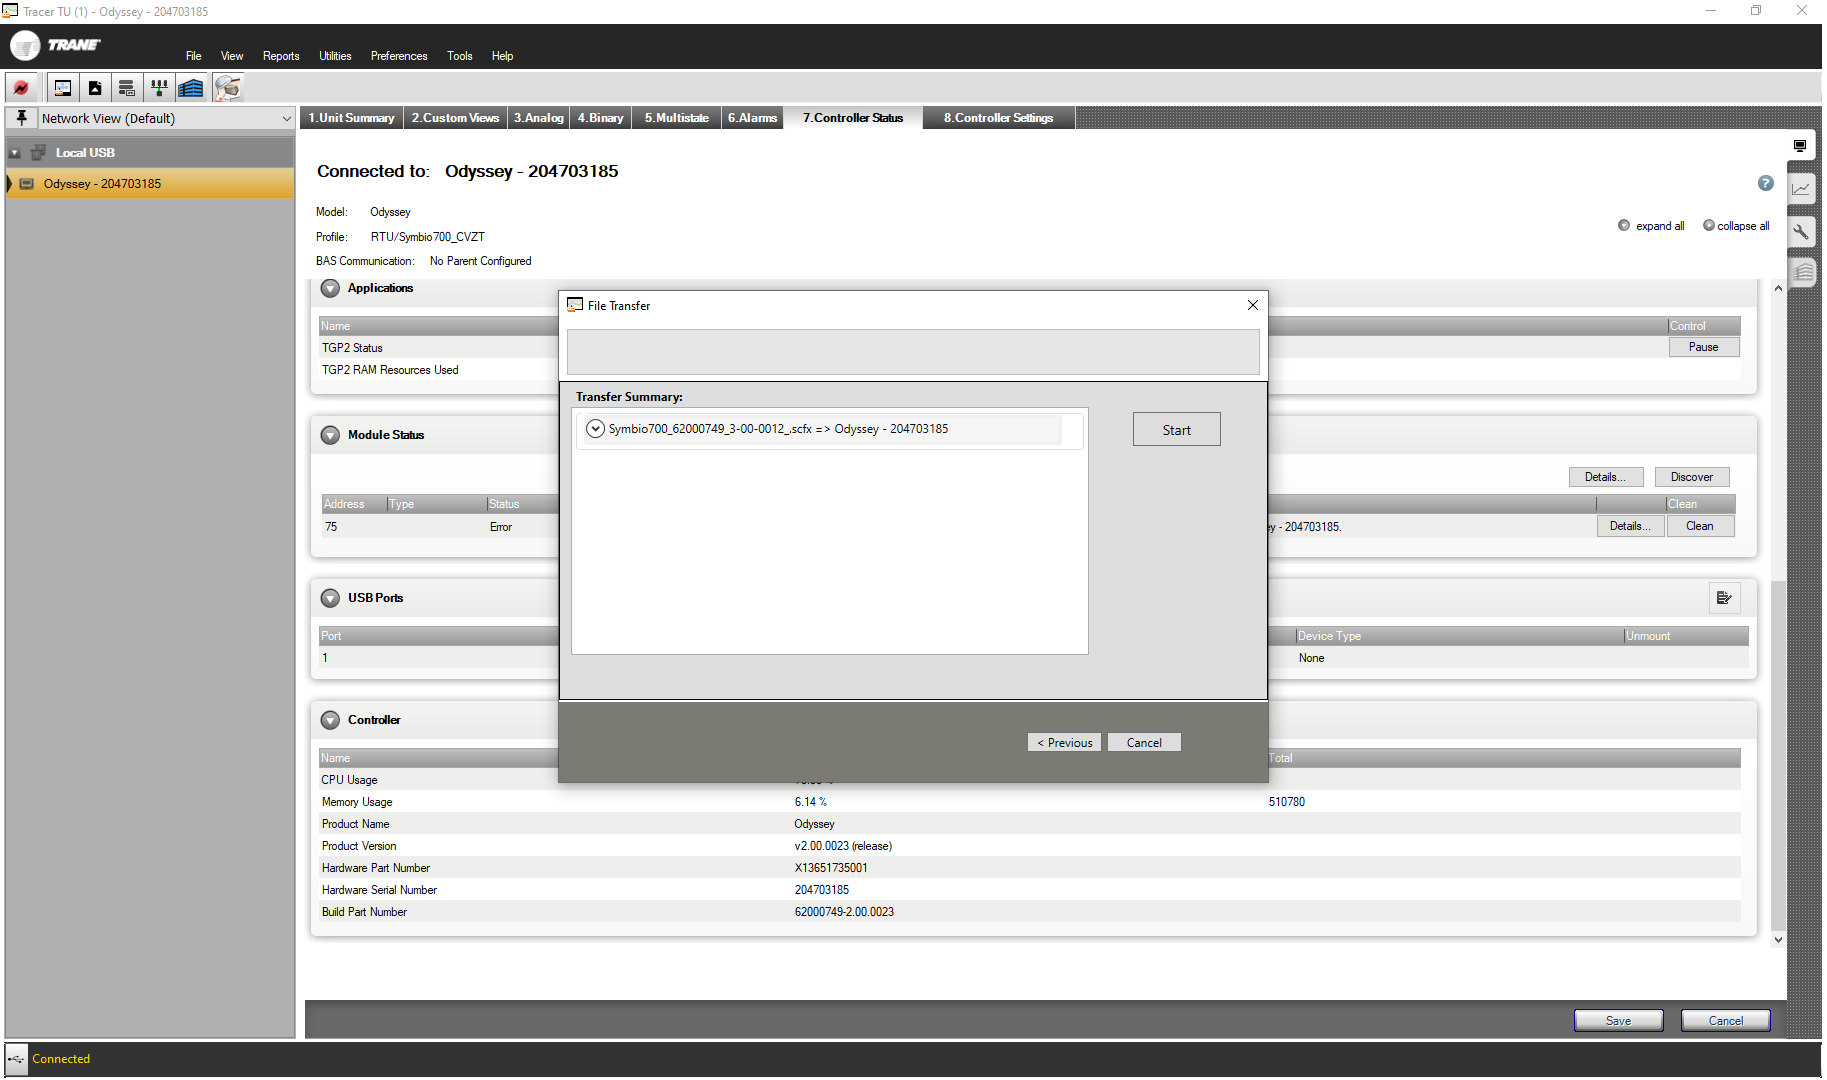Open the Help menu
Screen dimensions: 1827x1080
coord(502,56)
